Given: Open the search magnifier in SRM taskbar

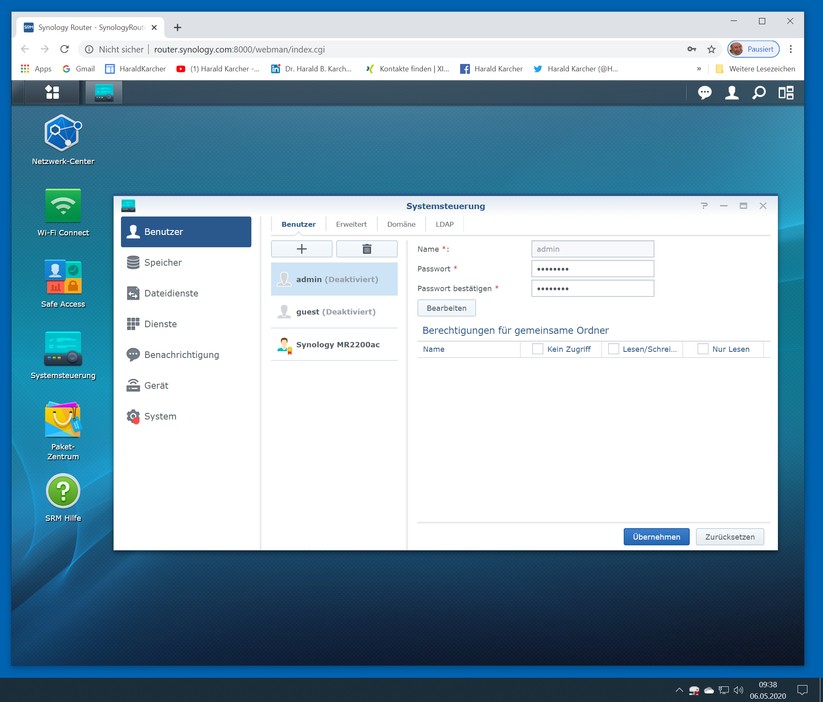Looking at the screenshot, I should click(759, 93).
